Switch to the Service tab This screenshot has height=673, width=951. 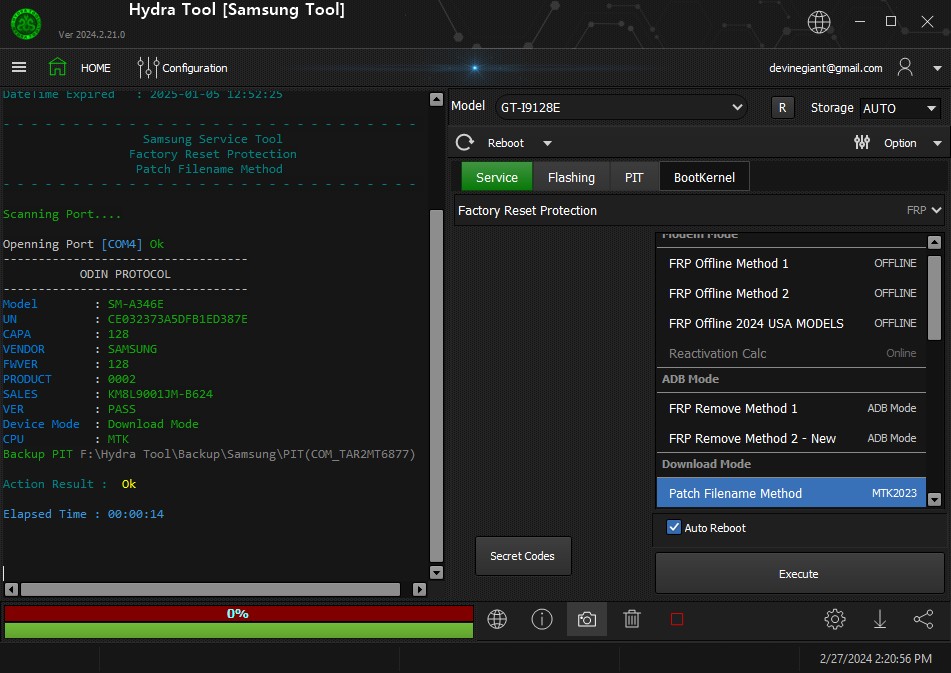[497, 177]
